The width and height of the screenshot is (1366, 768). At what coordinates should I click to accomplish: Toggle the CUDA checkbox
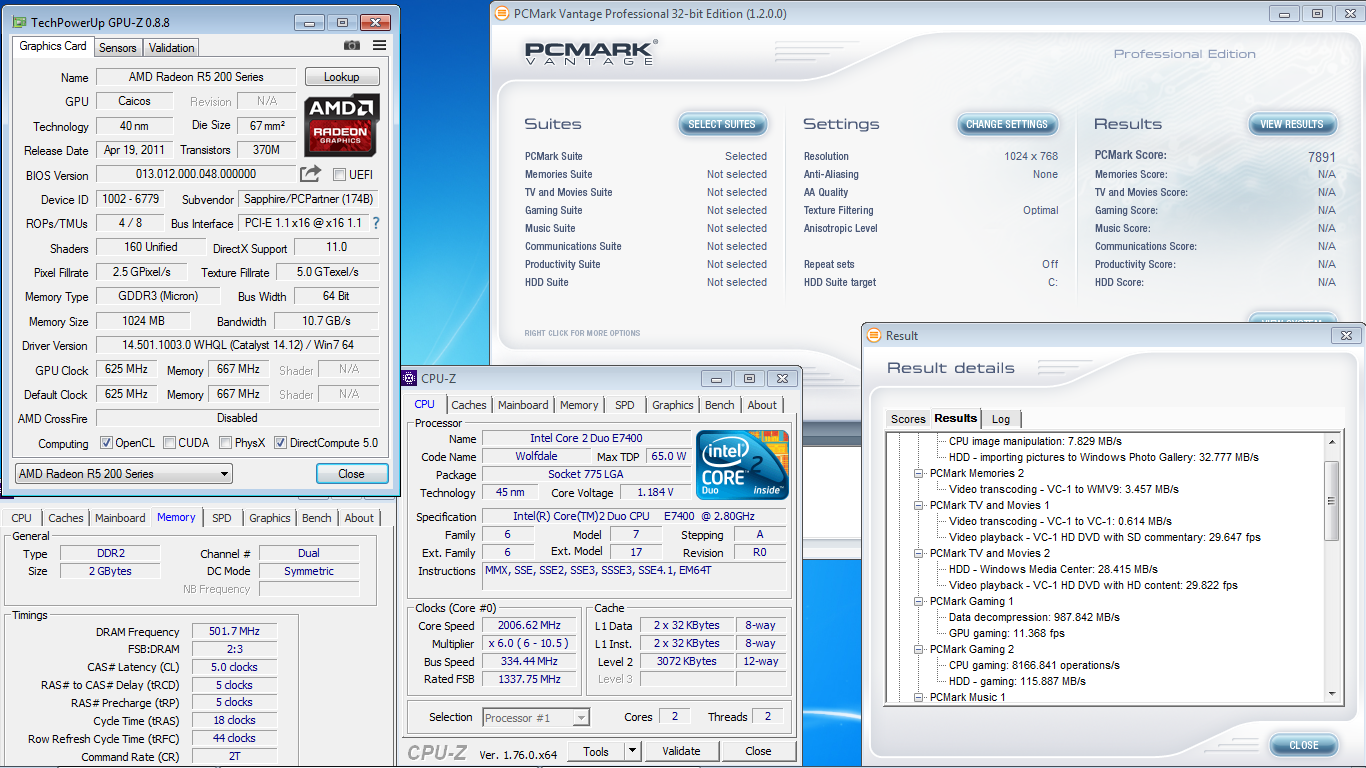[170, 443]
